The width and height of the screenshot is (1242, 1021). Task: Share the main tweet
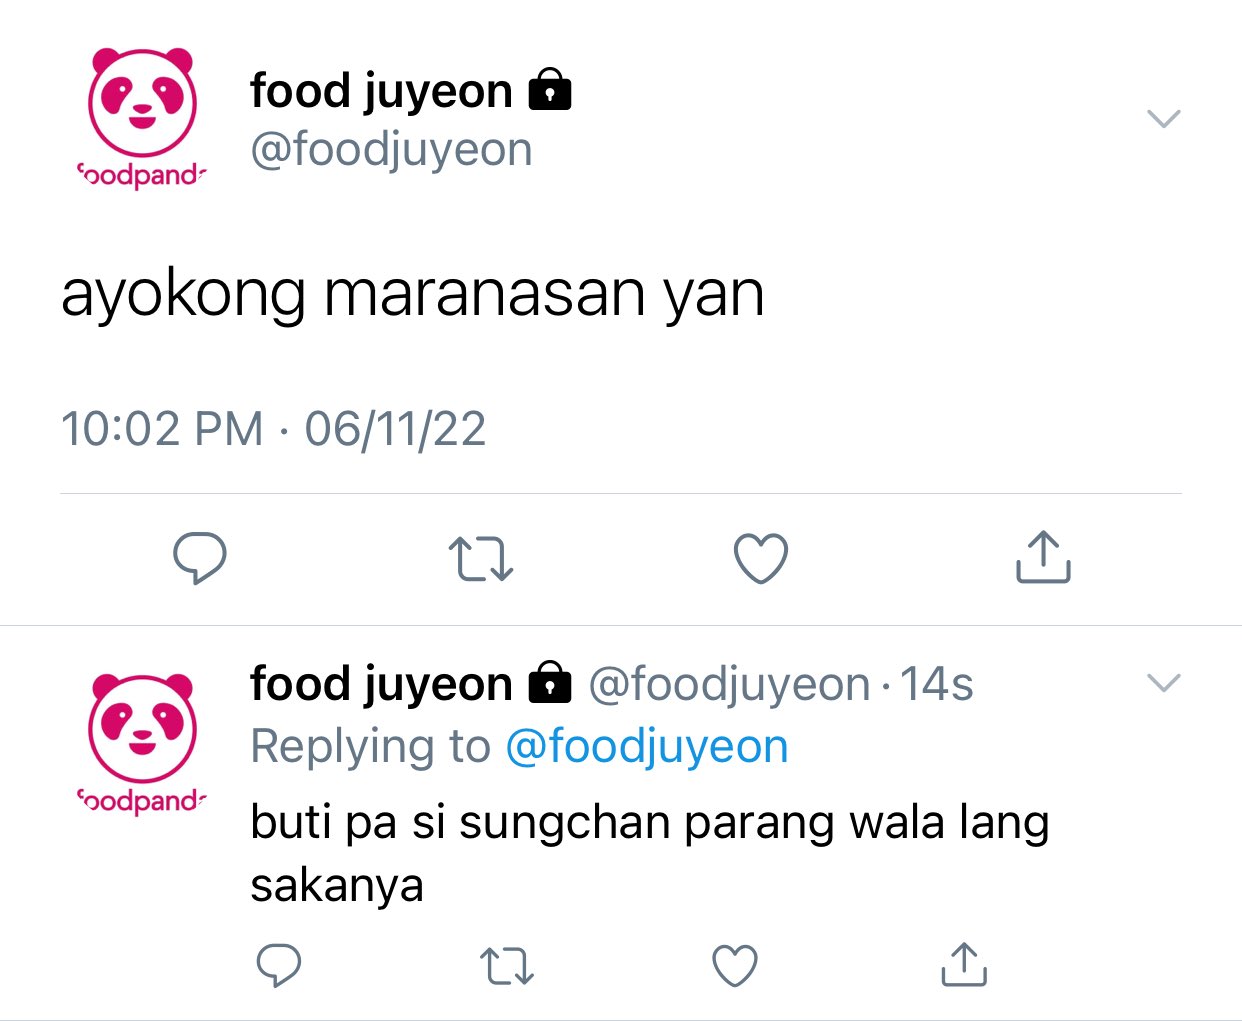point(1043,556)
